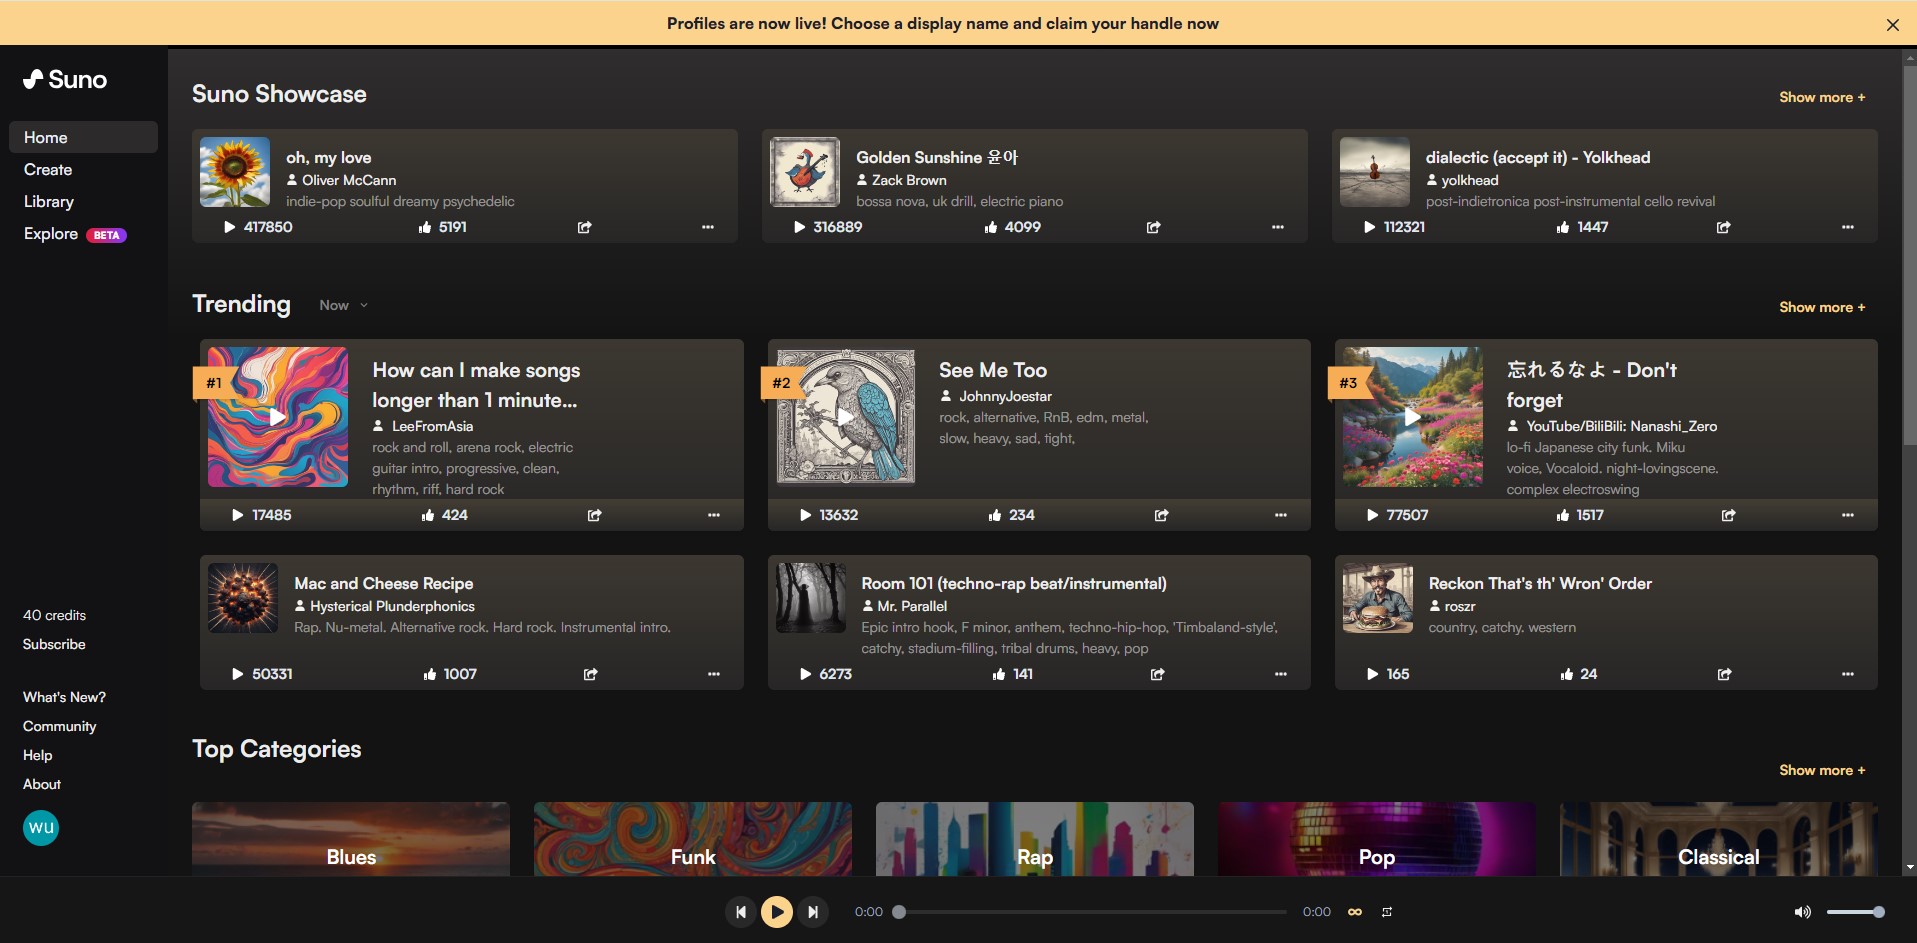This screenshot has height=943, width=1917.
Task: Share 'Reckon That's th' Wron' Order'
Action: pos(1725,674)
